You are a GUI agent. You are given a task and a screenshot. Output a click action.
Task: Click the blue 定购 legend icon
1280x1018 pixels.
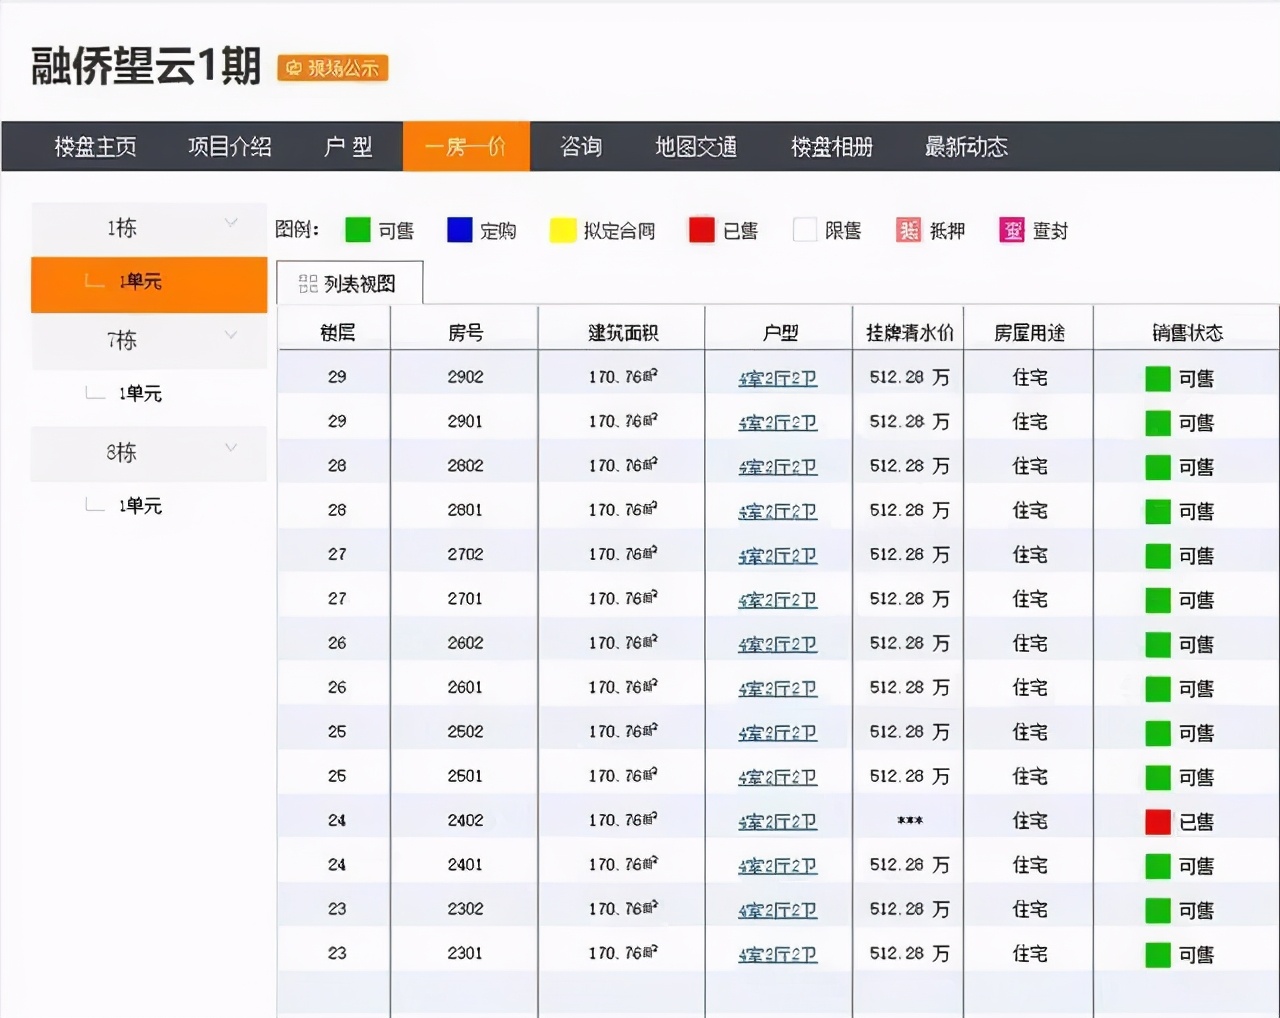tap(458, 229)
